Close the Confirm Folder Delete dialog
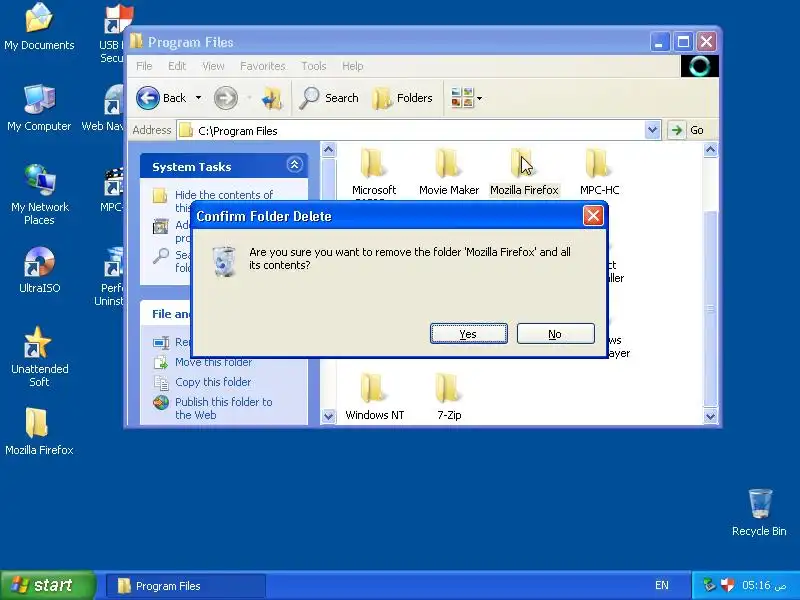The width and height of the screenshot is (800, 600). point(593,216)
